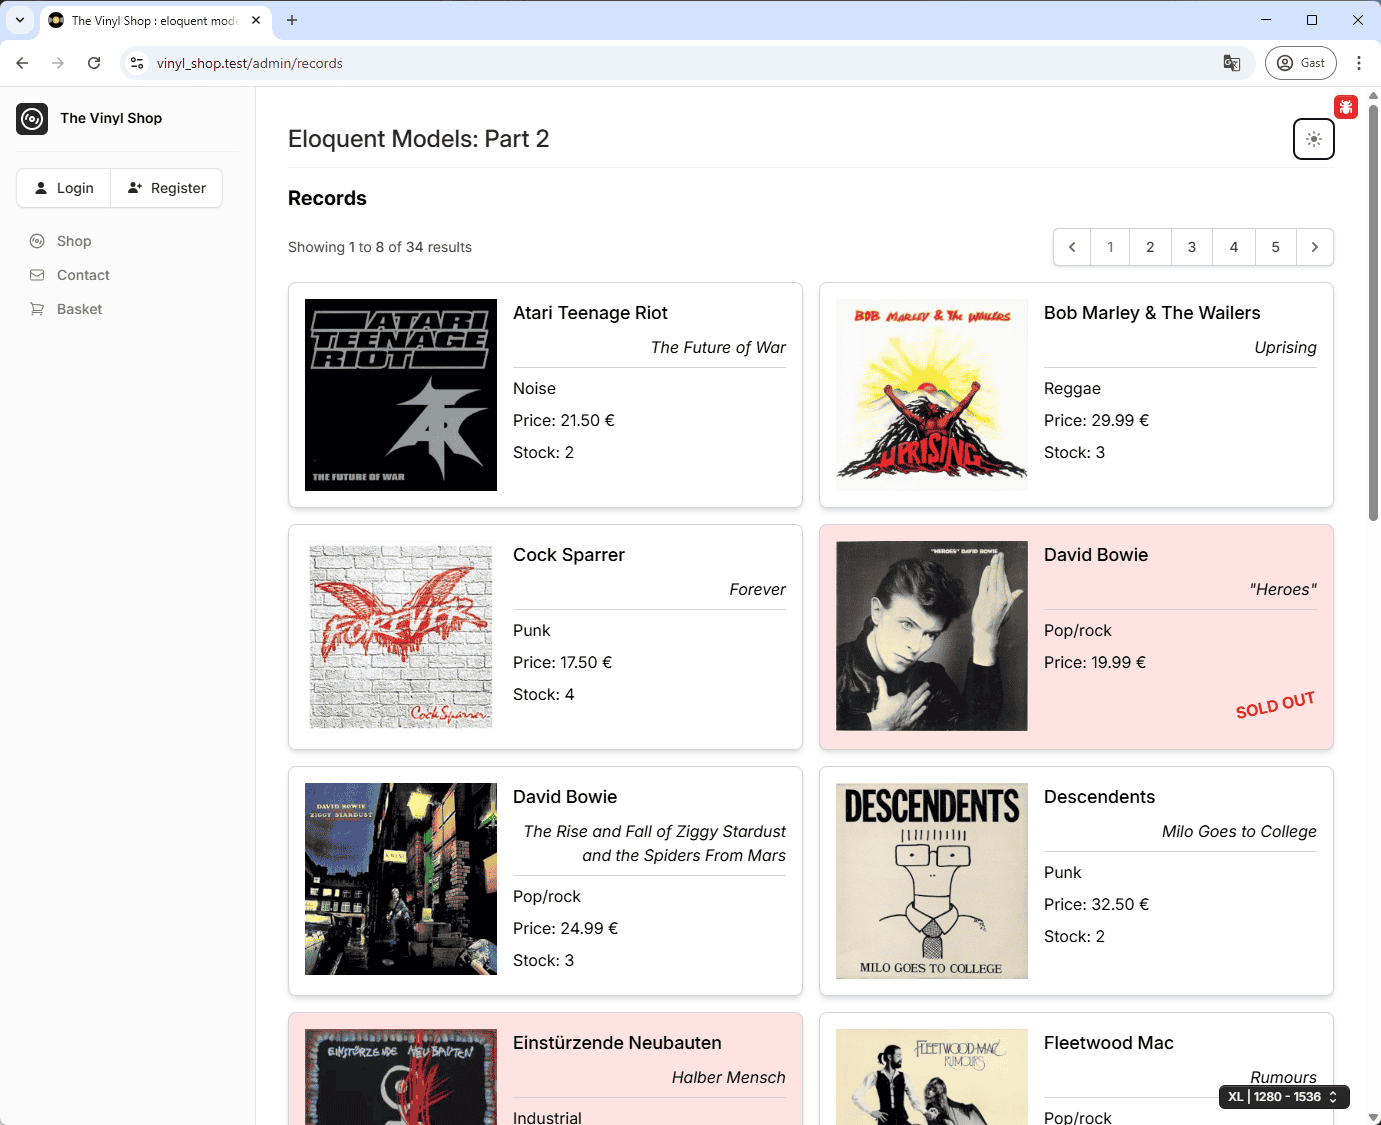Screen dimensions: 1381x1125
Task: Click Descendents Milo Goes to College cover
Action: (x=932, y=881)
